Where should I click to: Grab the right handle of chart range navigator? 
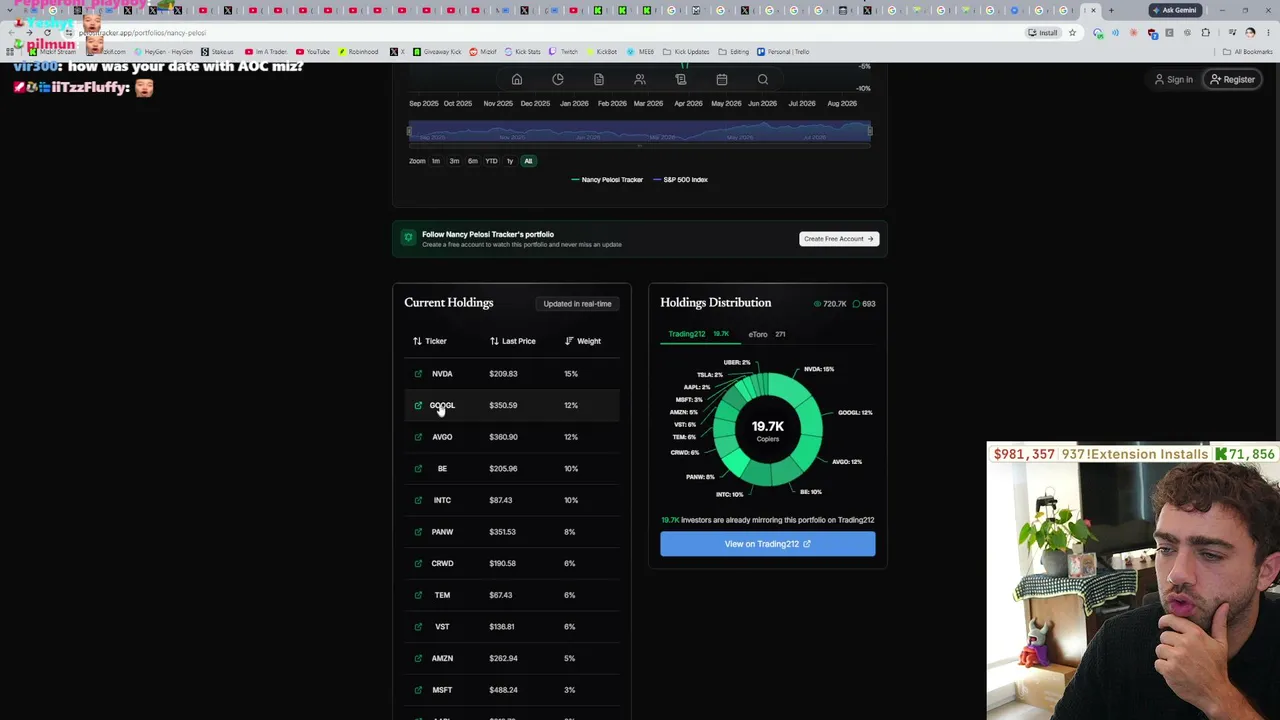pyautogui.click(x=870, y=131)
